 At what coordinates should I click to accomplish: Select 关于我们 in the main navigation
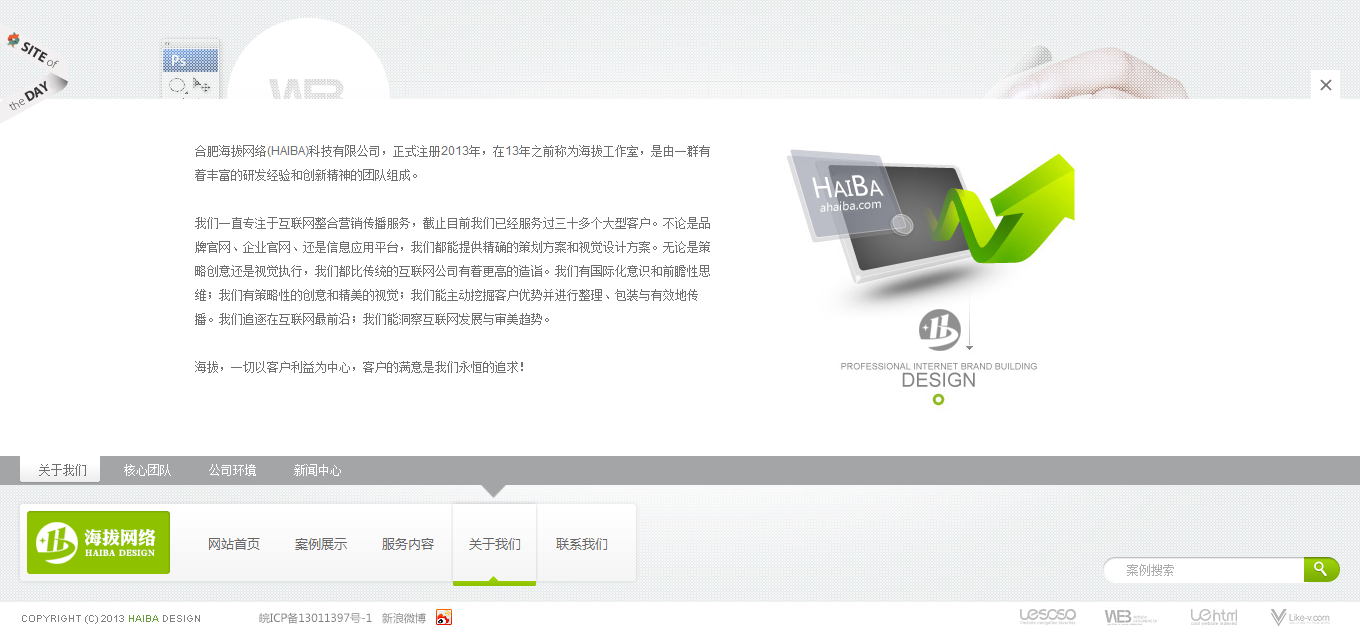(x=495, y=544)
